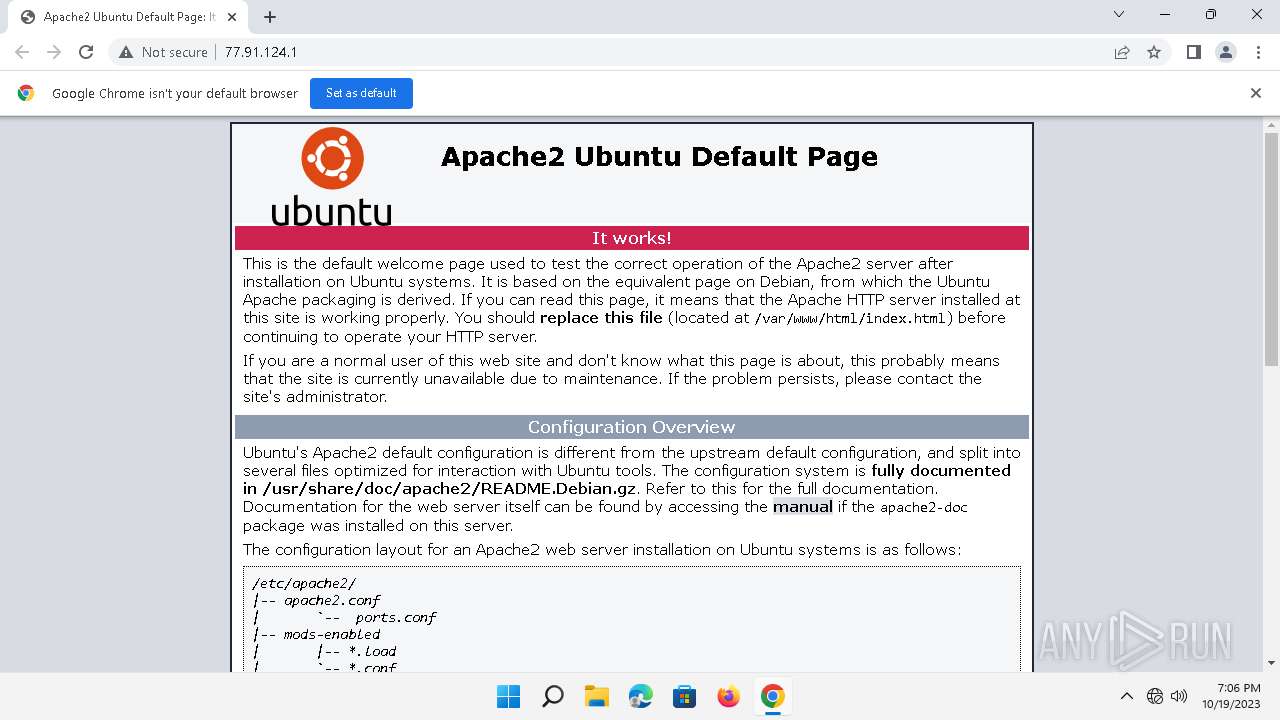Dismiss the default browser infobar
Viewport: 1280px width, 720px height.
[x=1256, y=93]
